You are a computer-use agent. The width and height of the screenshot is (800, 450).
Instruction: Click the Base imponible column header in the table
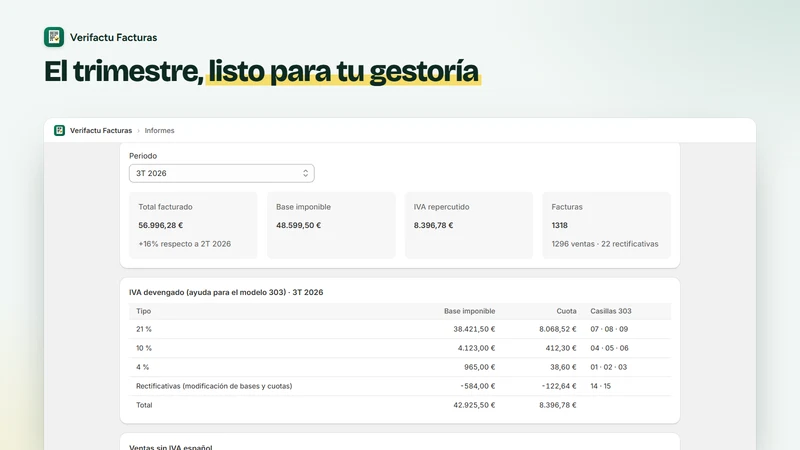click(469, 311)
